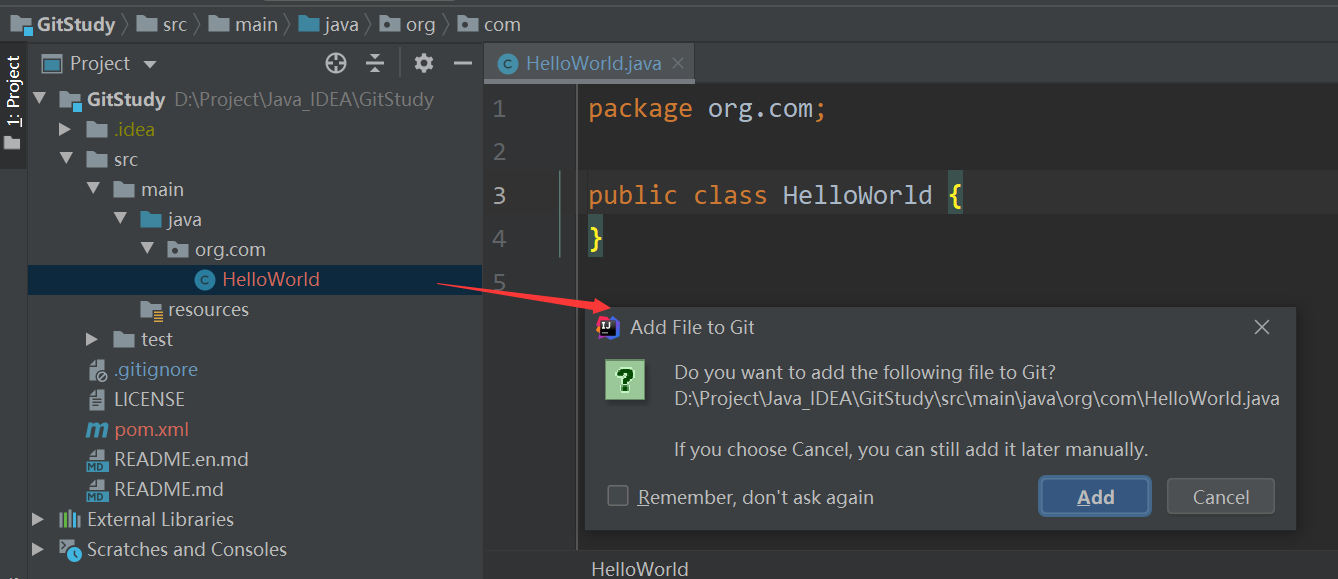The height and width of the screenshot is (579, 1338).
Task: Select the .idea folder in tree
Action: click(x=134, y=129)
